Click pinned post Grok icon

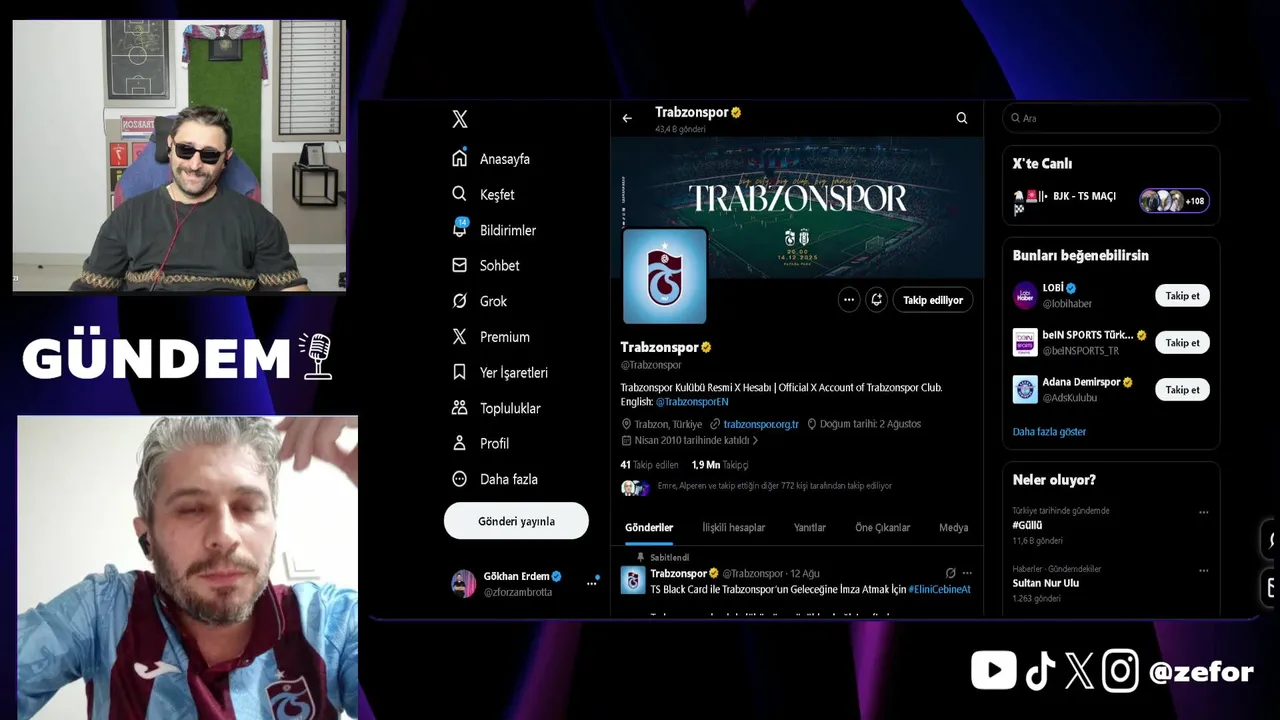click(950, 574)
